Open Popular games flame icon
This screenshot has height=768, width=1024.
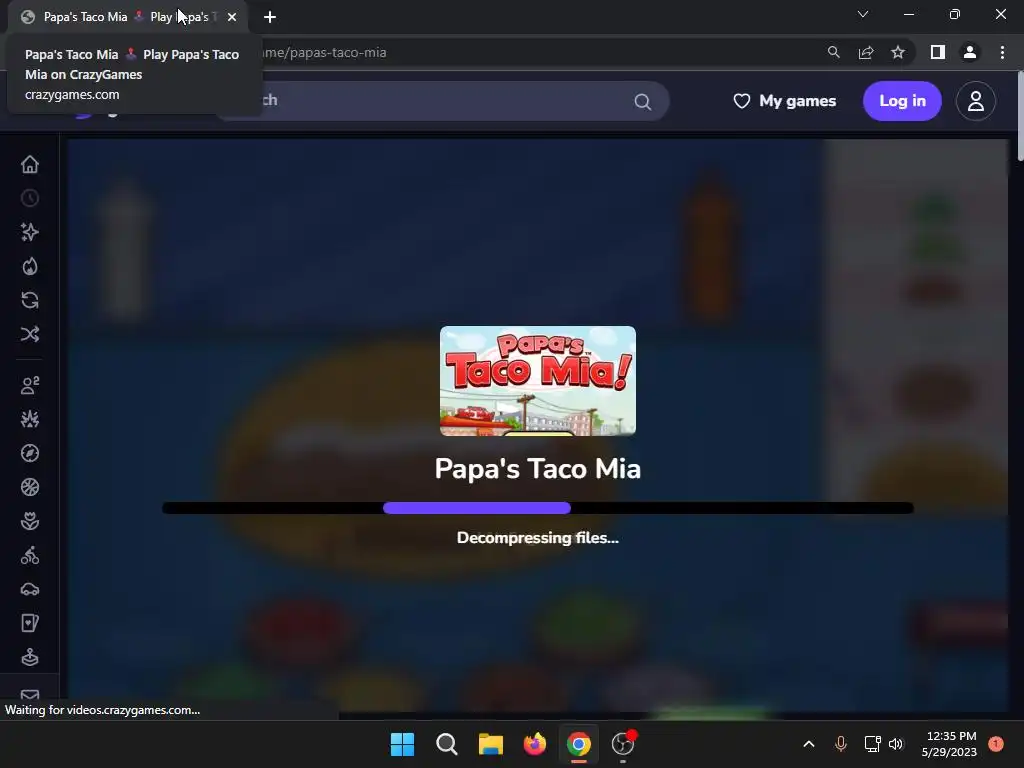click(30, 266)
